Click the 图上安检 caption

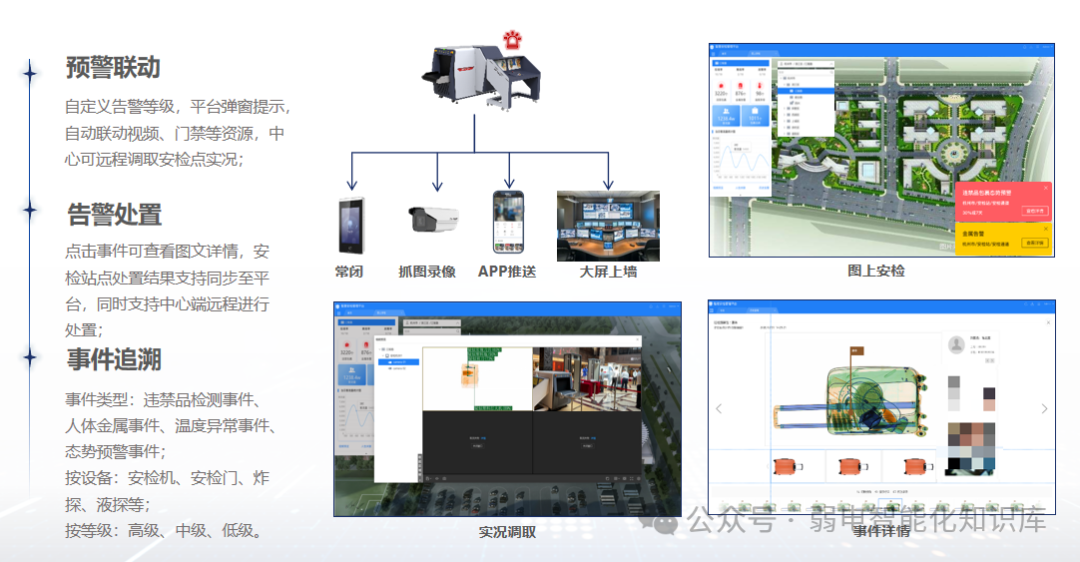(x=876, y=271)
